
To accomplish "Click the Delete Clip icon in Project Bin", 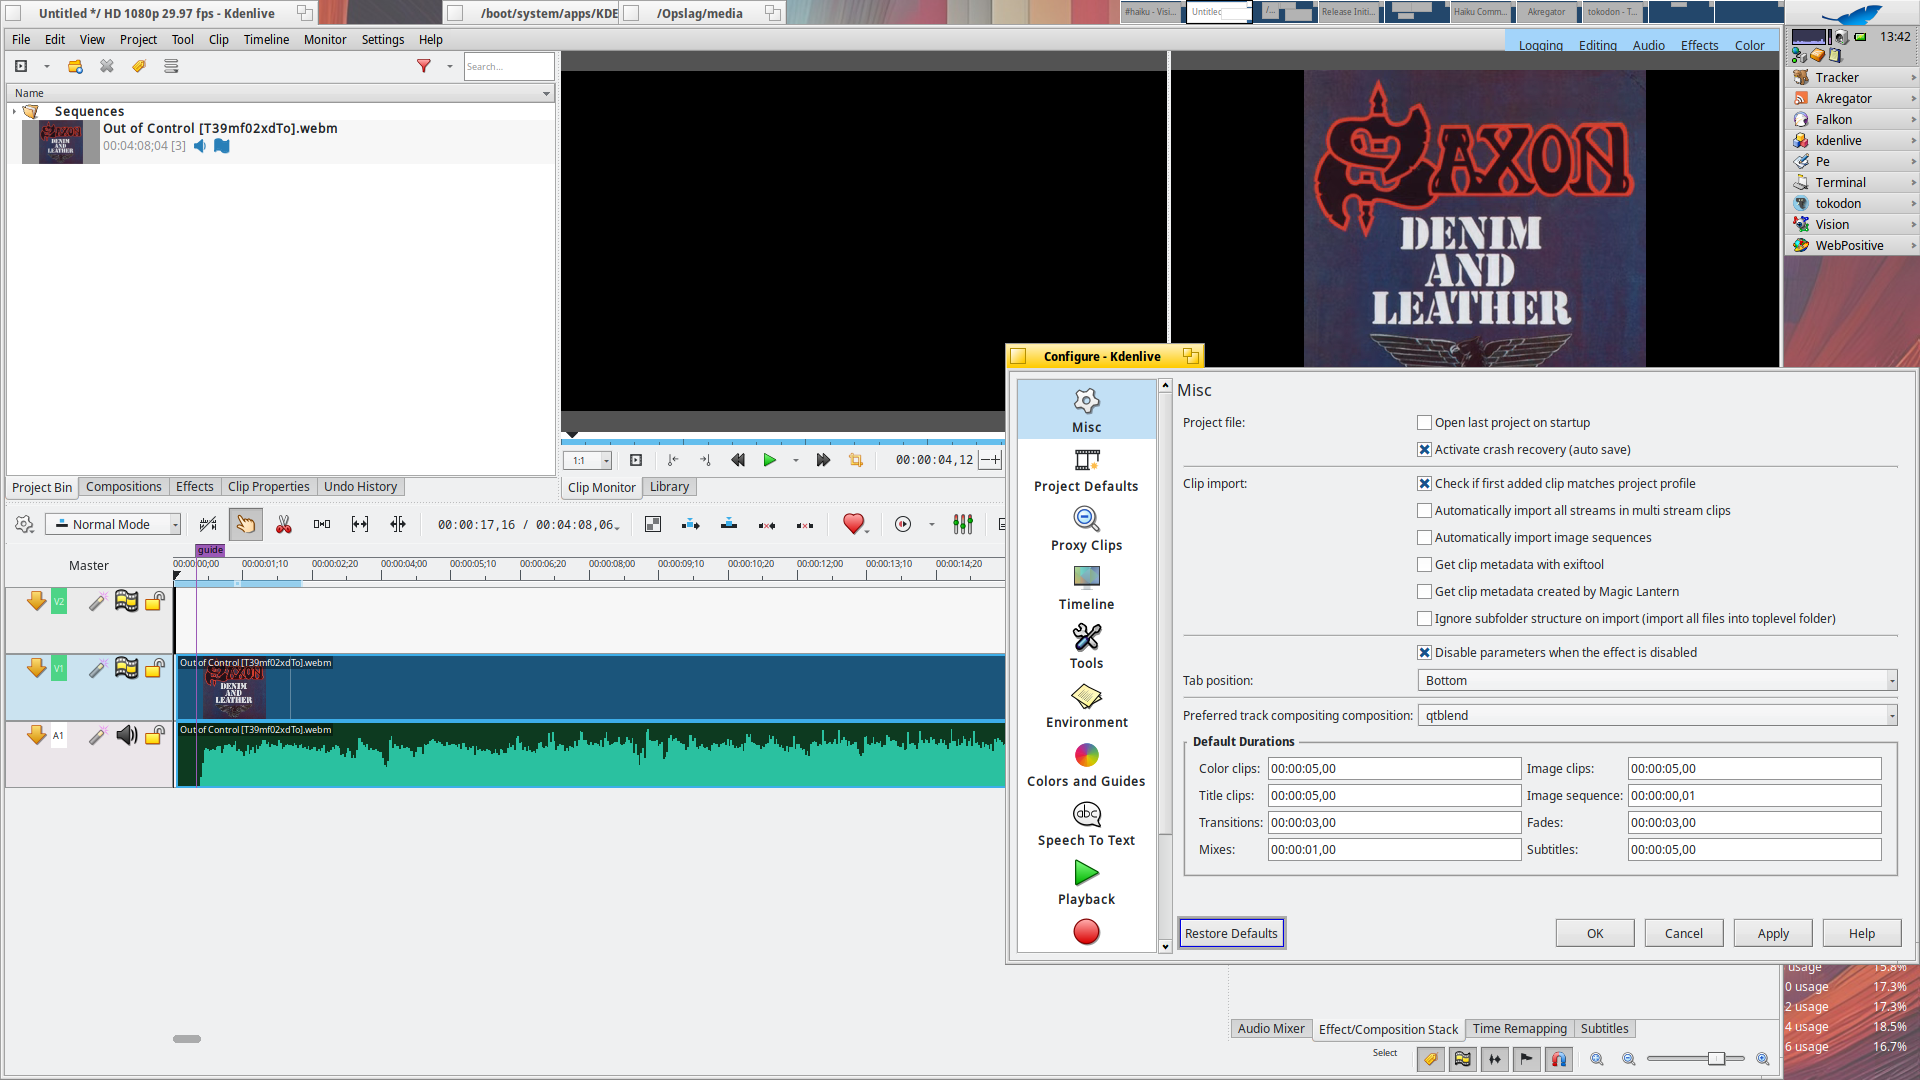I will coord(107,66).
